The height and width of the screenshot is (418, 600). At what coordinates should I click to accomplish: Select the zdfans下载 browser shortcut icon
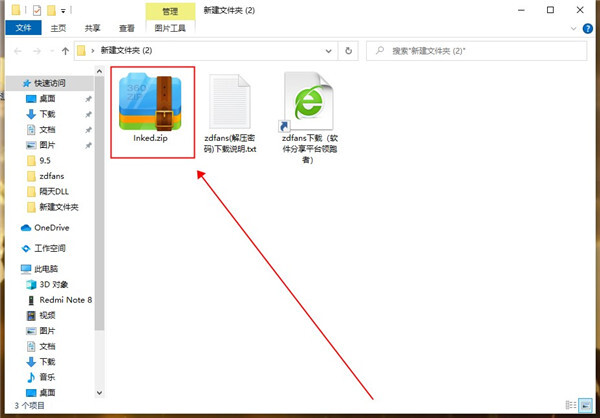click(x=308, y=101)
